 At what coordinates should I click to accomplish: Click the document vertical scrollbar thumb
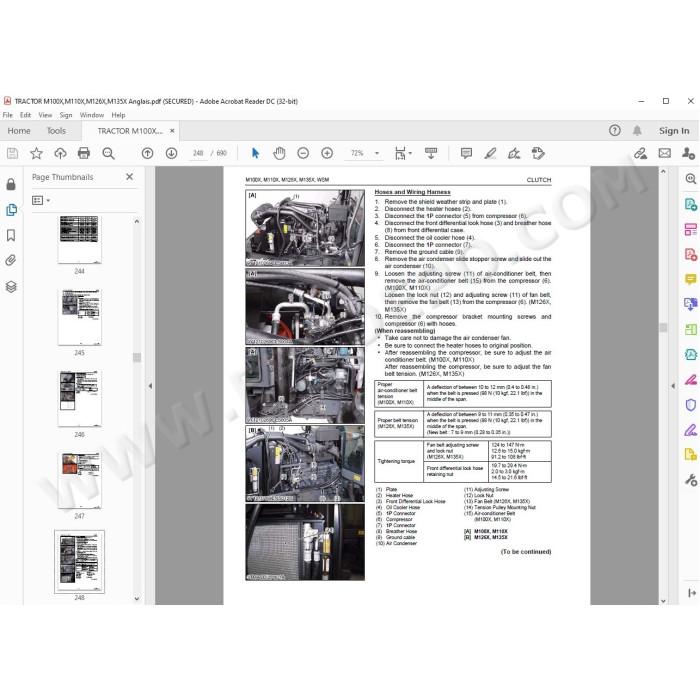pyautogui.click(x=663, y=328)
